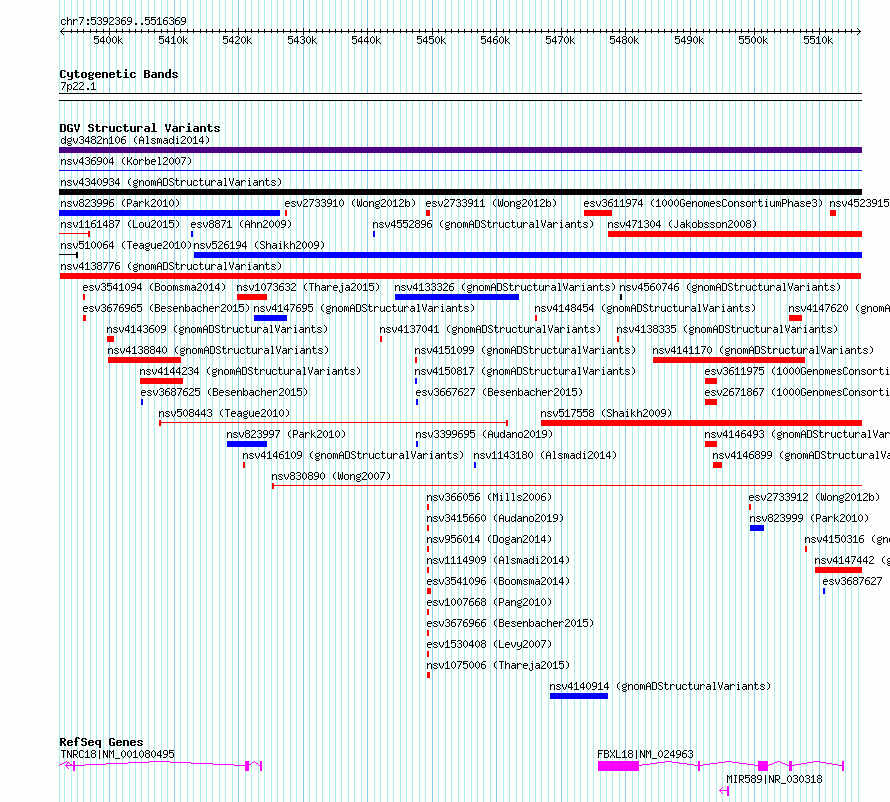Select the nsv471304 (Jakobsson2008) label
This screenshot has width=890, height=802.
click(682, 224)
